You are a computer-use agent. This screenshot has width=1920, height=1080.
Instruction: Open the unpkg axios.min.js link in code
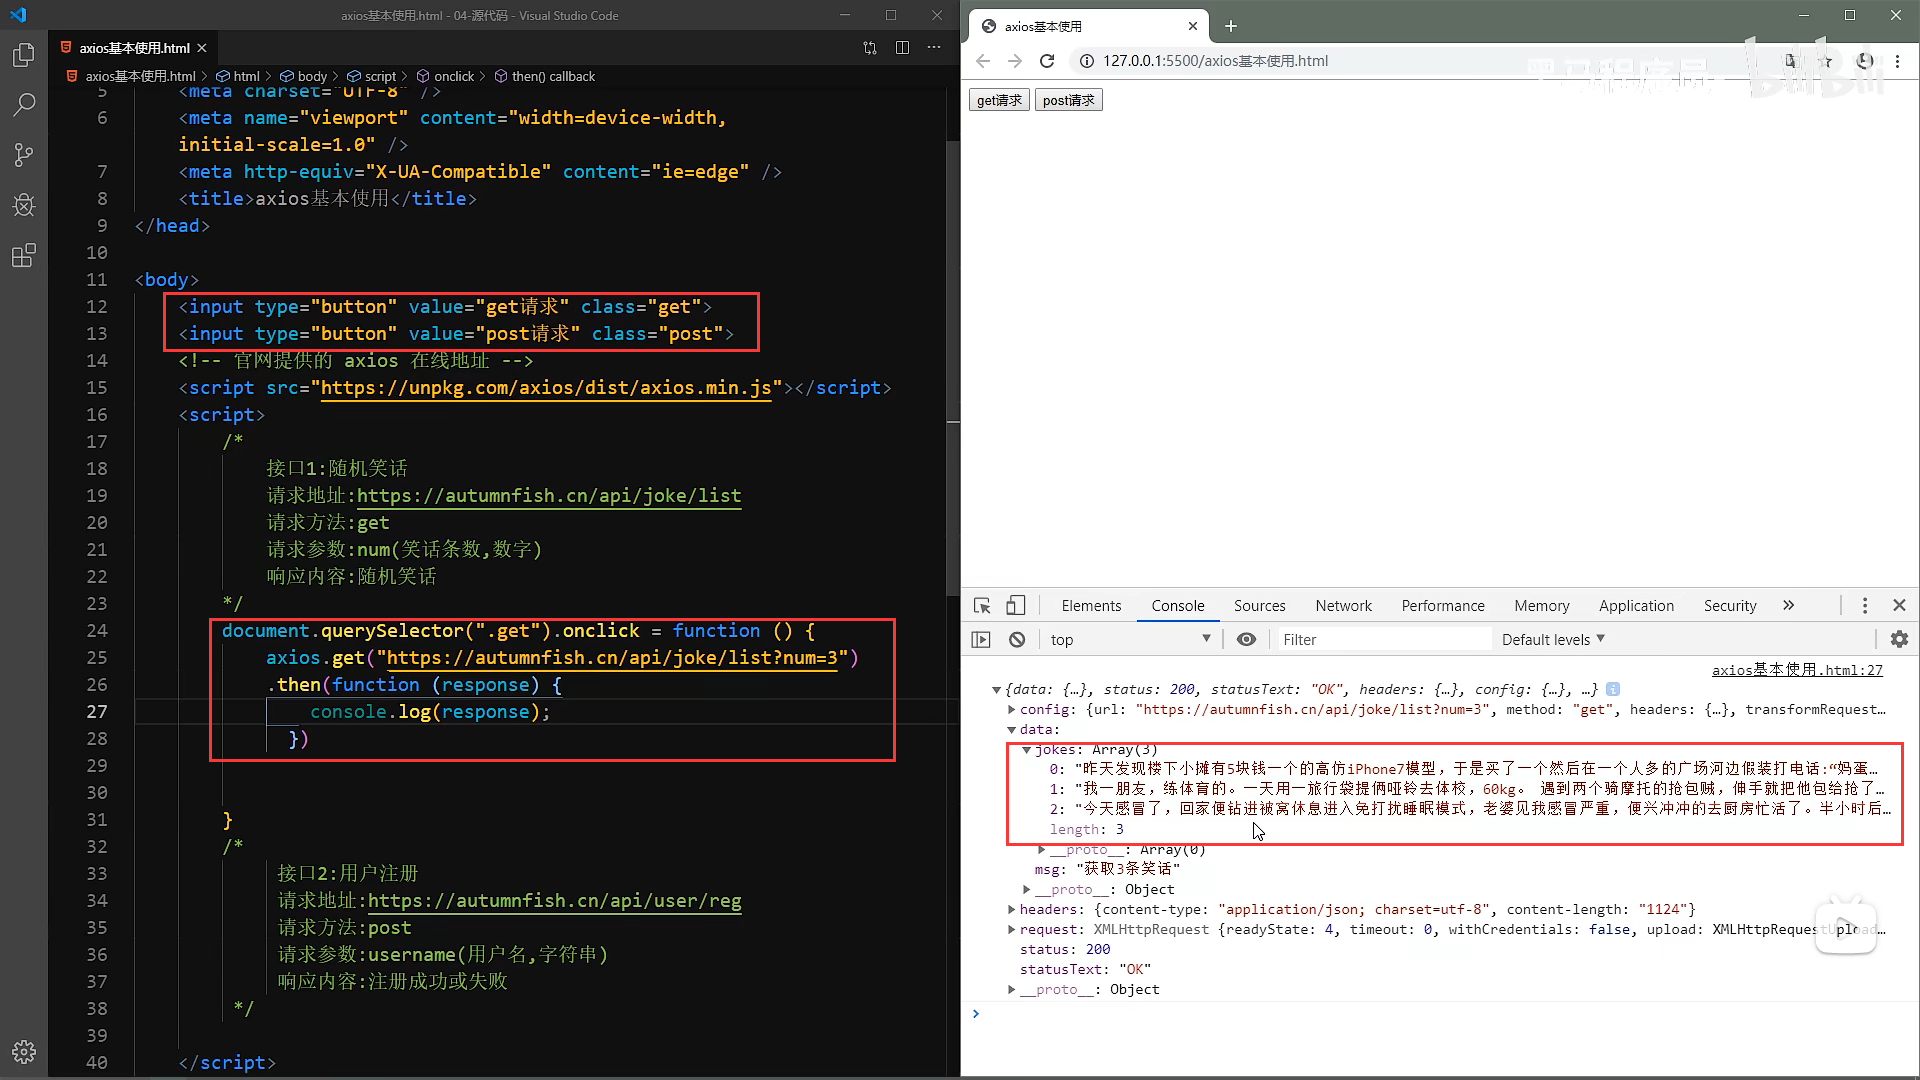point(546,388)
